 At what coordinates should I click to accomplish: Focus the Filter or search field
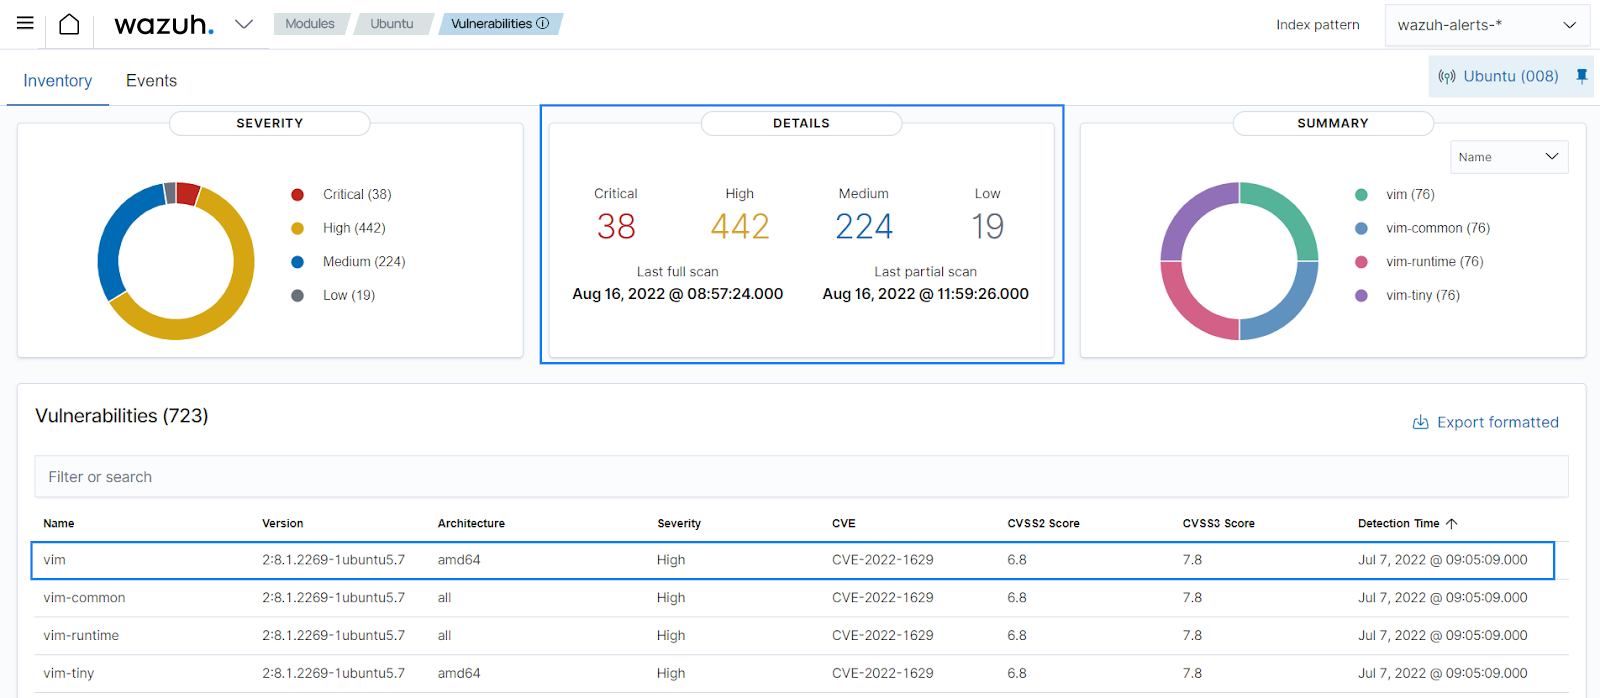coord(801,477)
